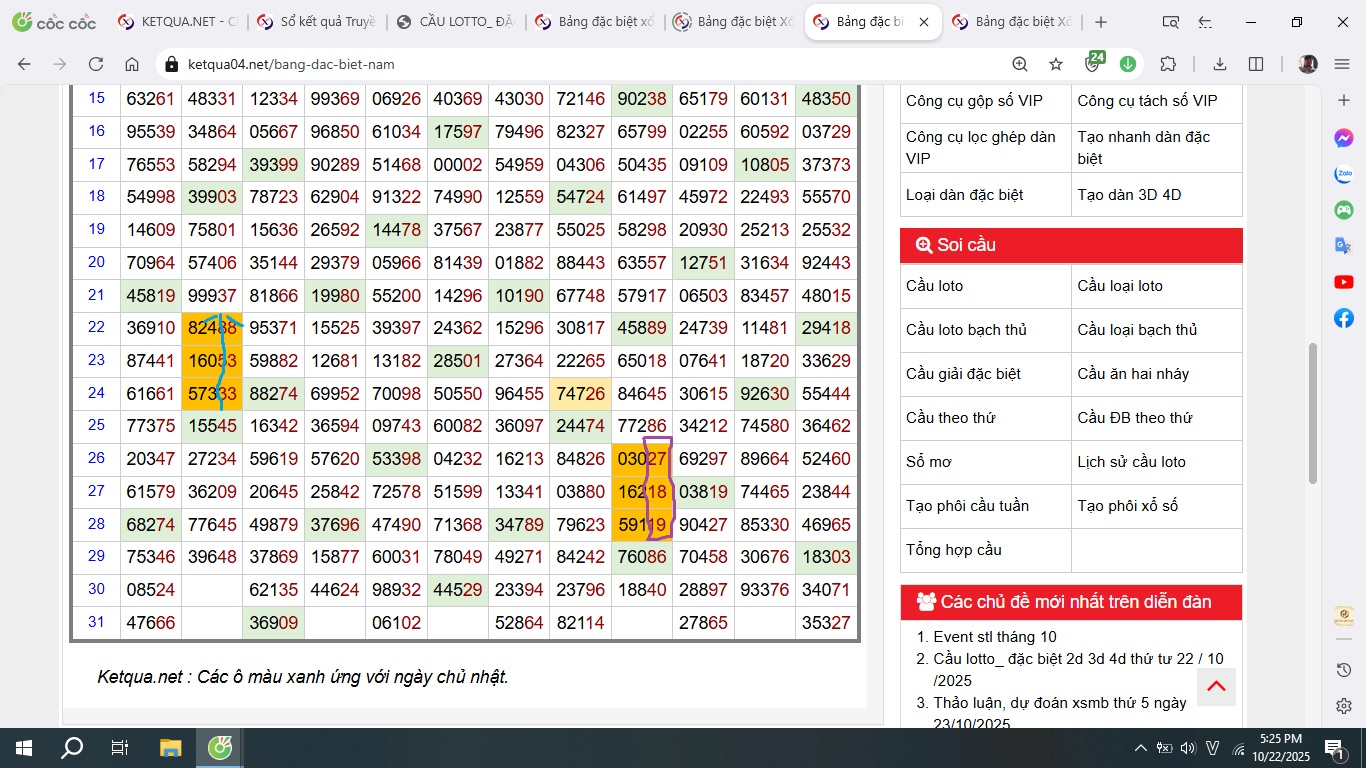The height and width of the screenshot is (768, 1366).
Task: Open Google Translate sidebar icon
Action: point(1344,246)
